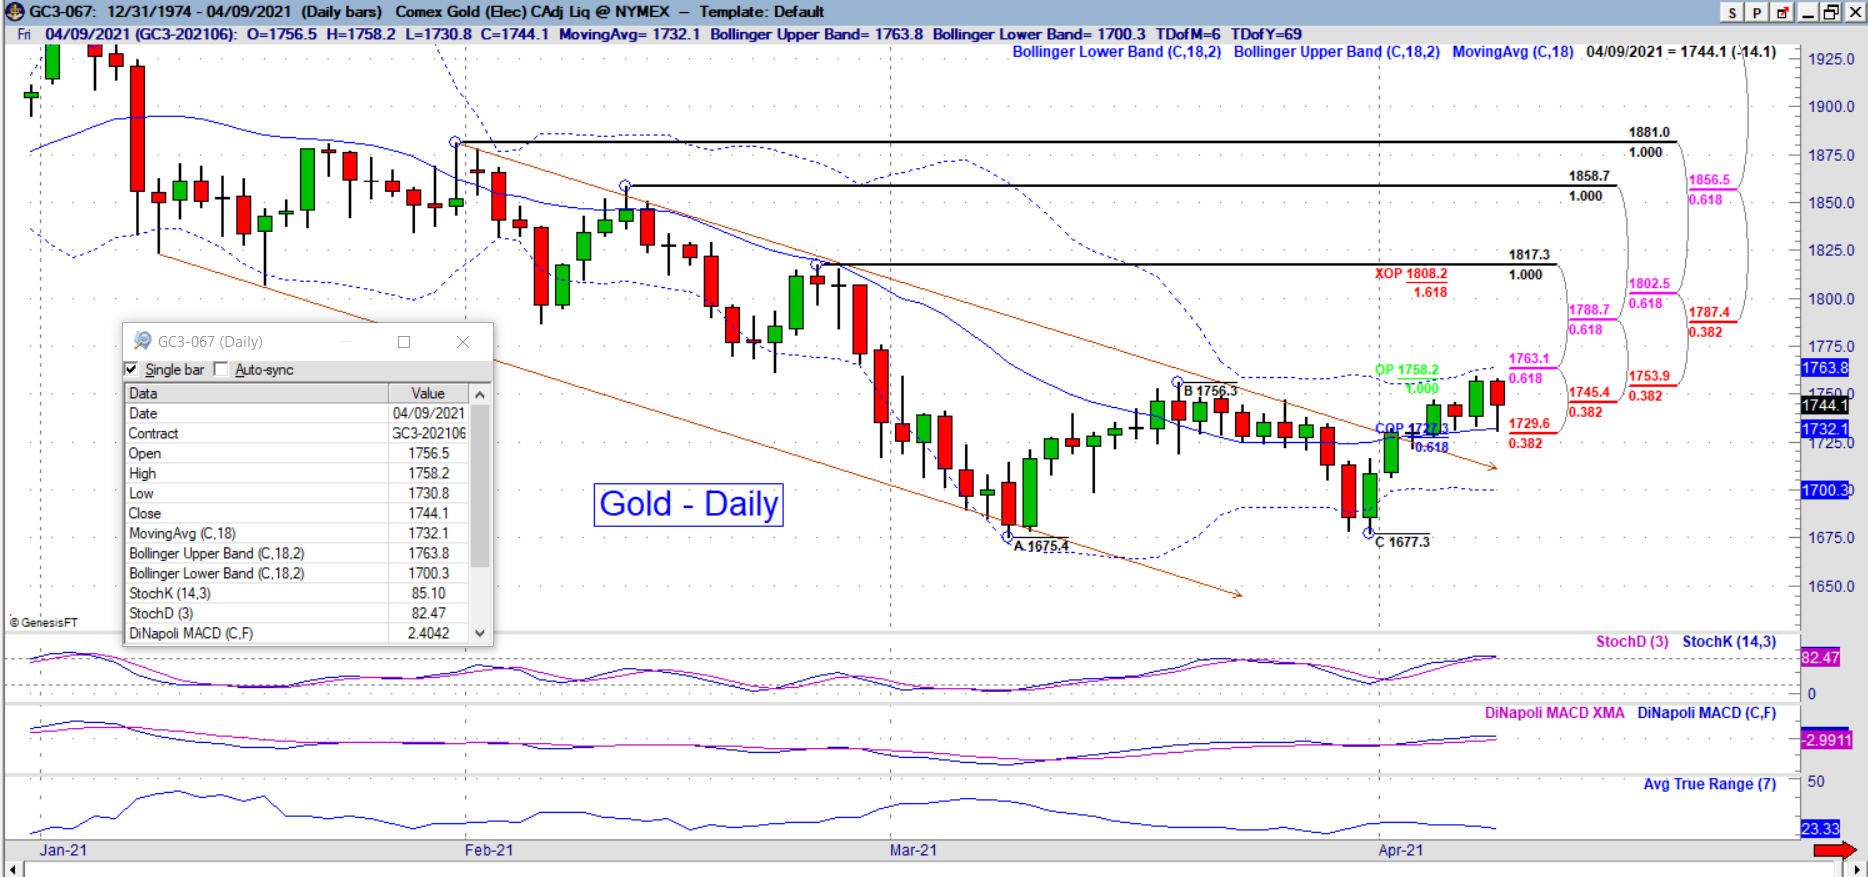Select the StochD (3) data row
This screenshot has width=1868, height=877.
(297, 613)
